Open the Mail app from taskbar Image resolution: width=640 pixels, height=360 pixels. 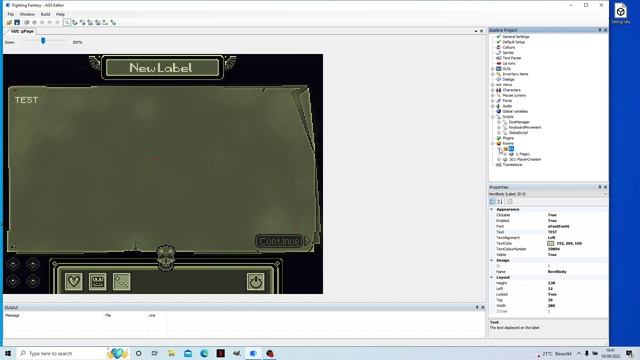click(x=188, y=353)
